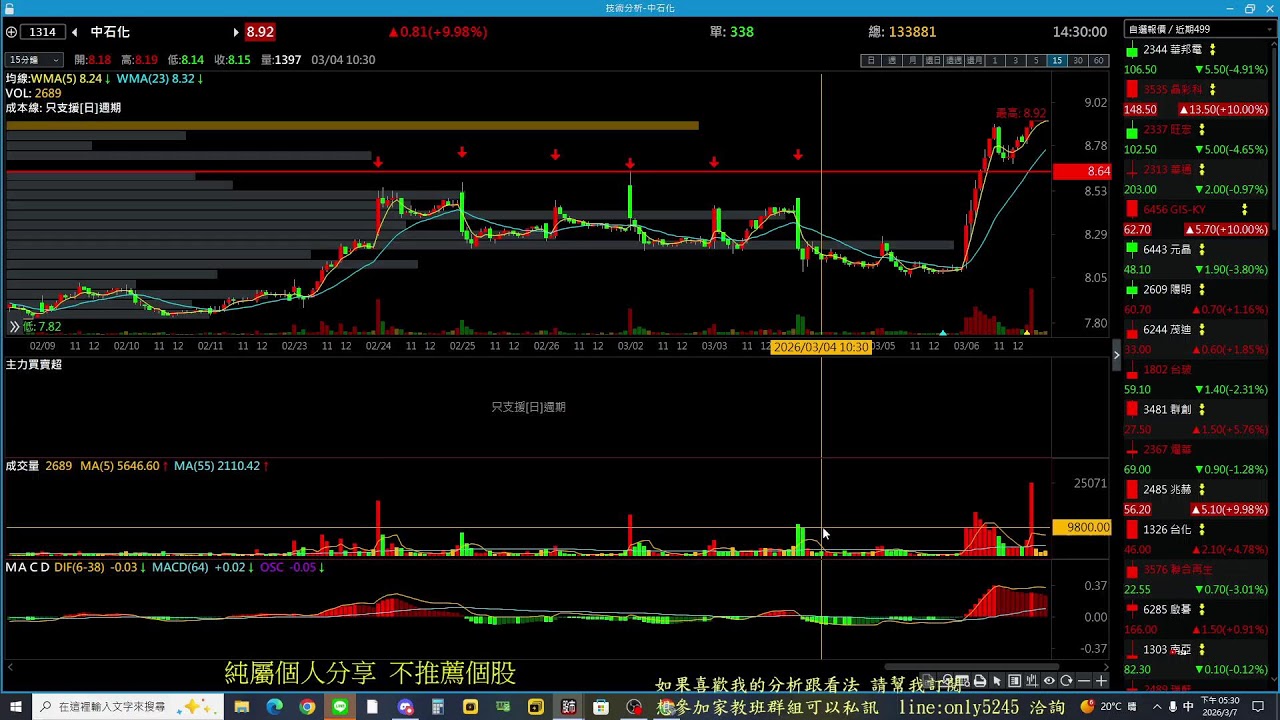Click the date marker 2026/03/04 10:30

coord(821,347)
